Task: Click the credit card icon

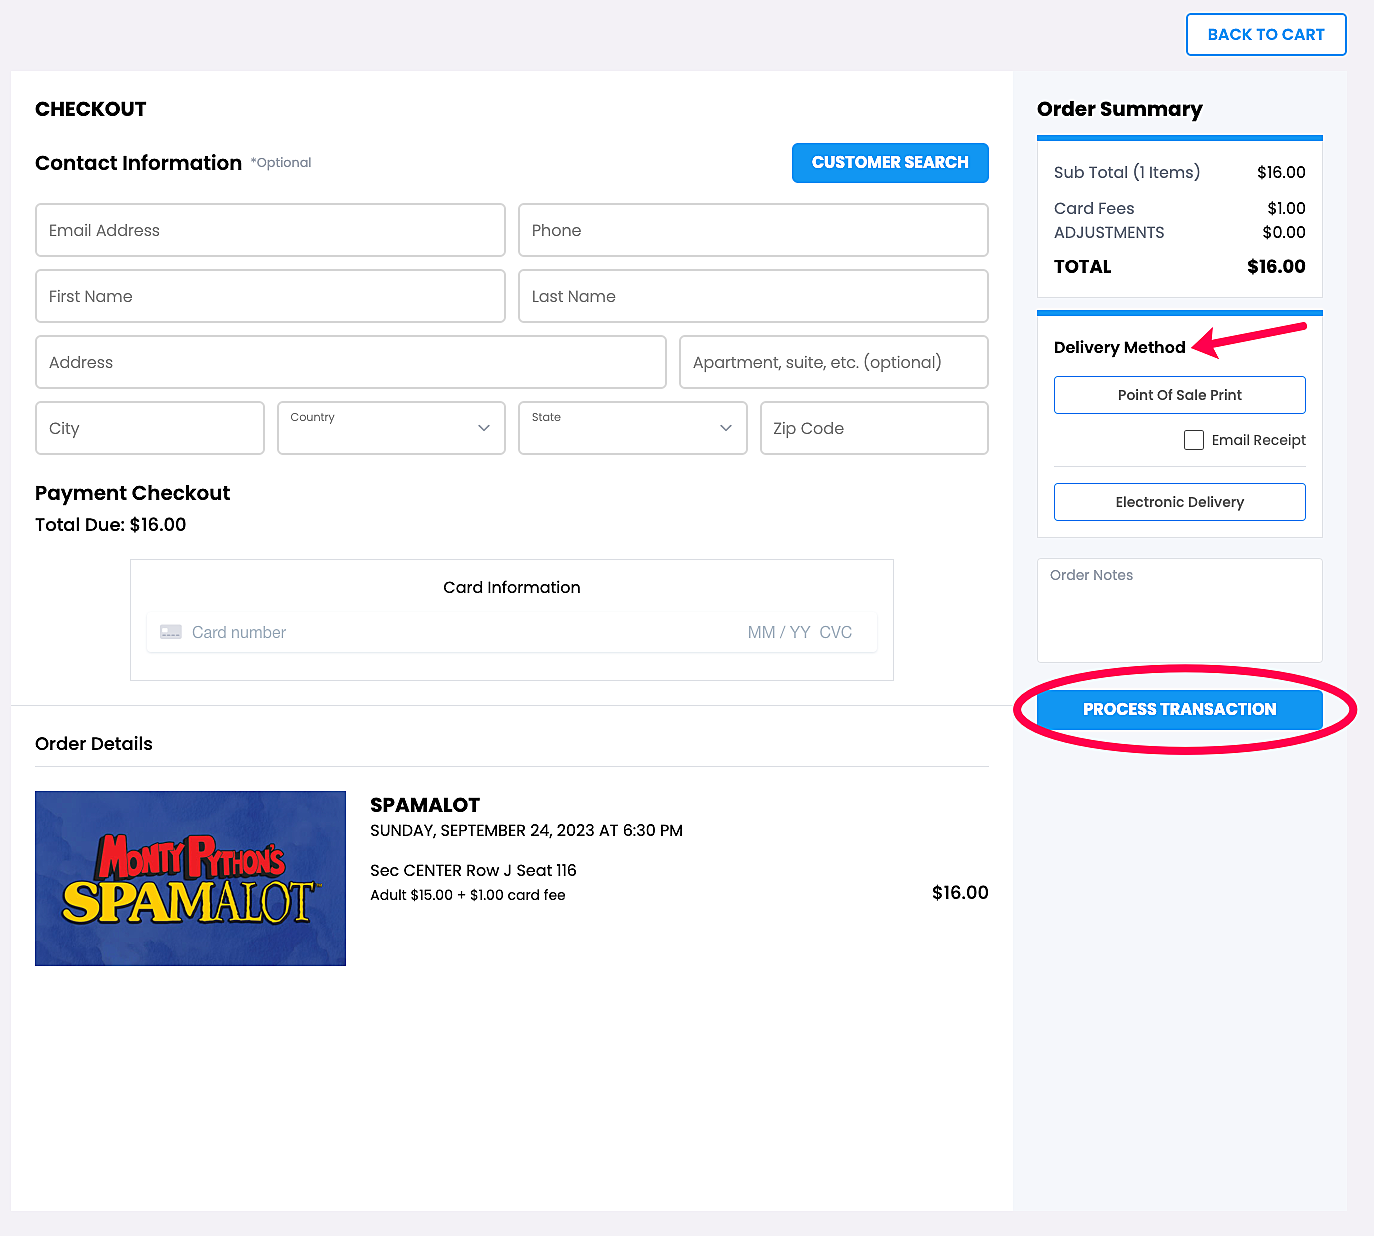Action: point(171,632)
